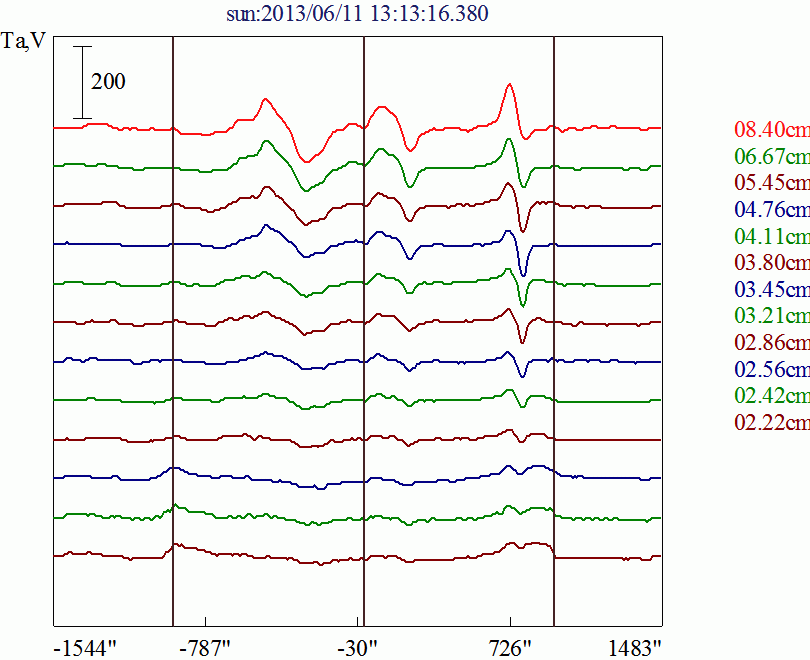Click the -1544" x-axis label
810x660 pixels.
click(85, 648)
